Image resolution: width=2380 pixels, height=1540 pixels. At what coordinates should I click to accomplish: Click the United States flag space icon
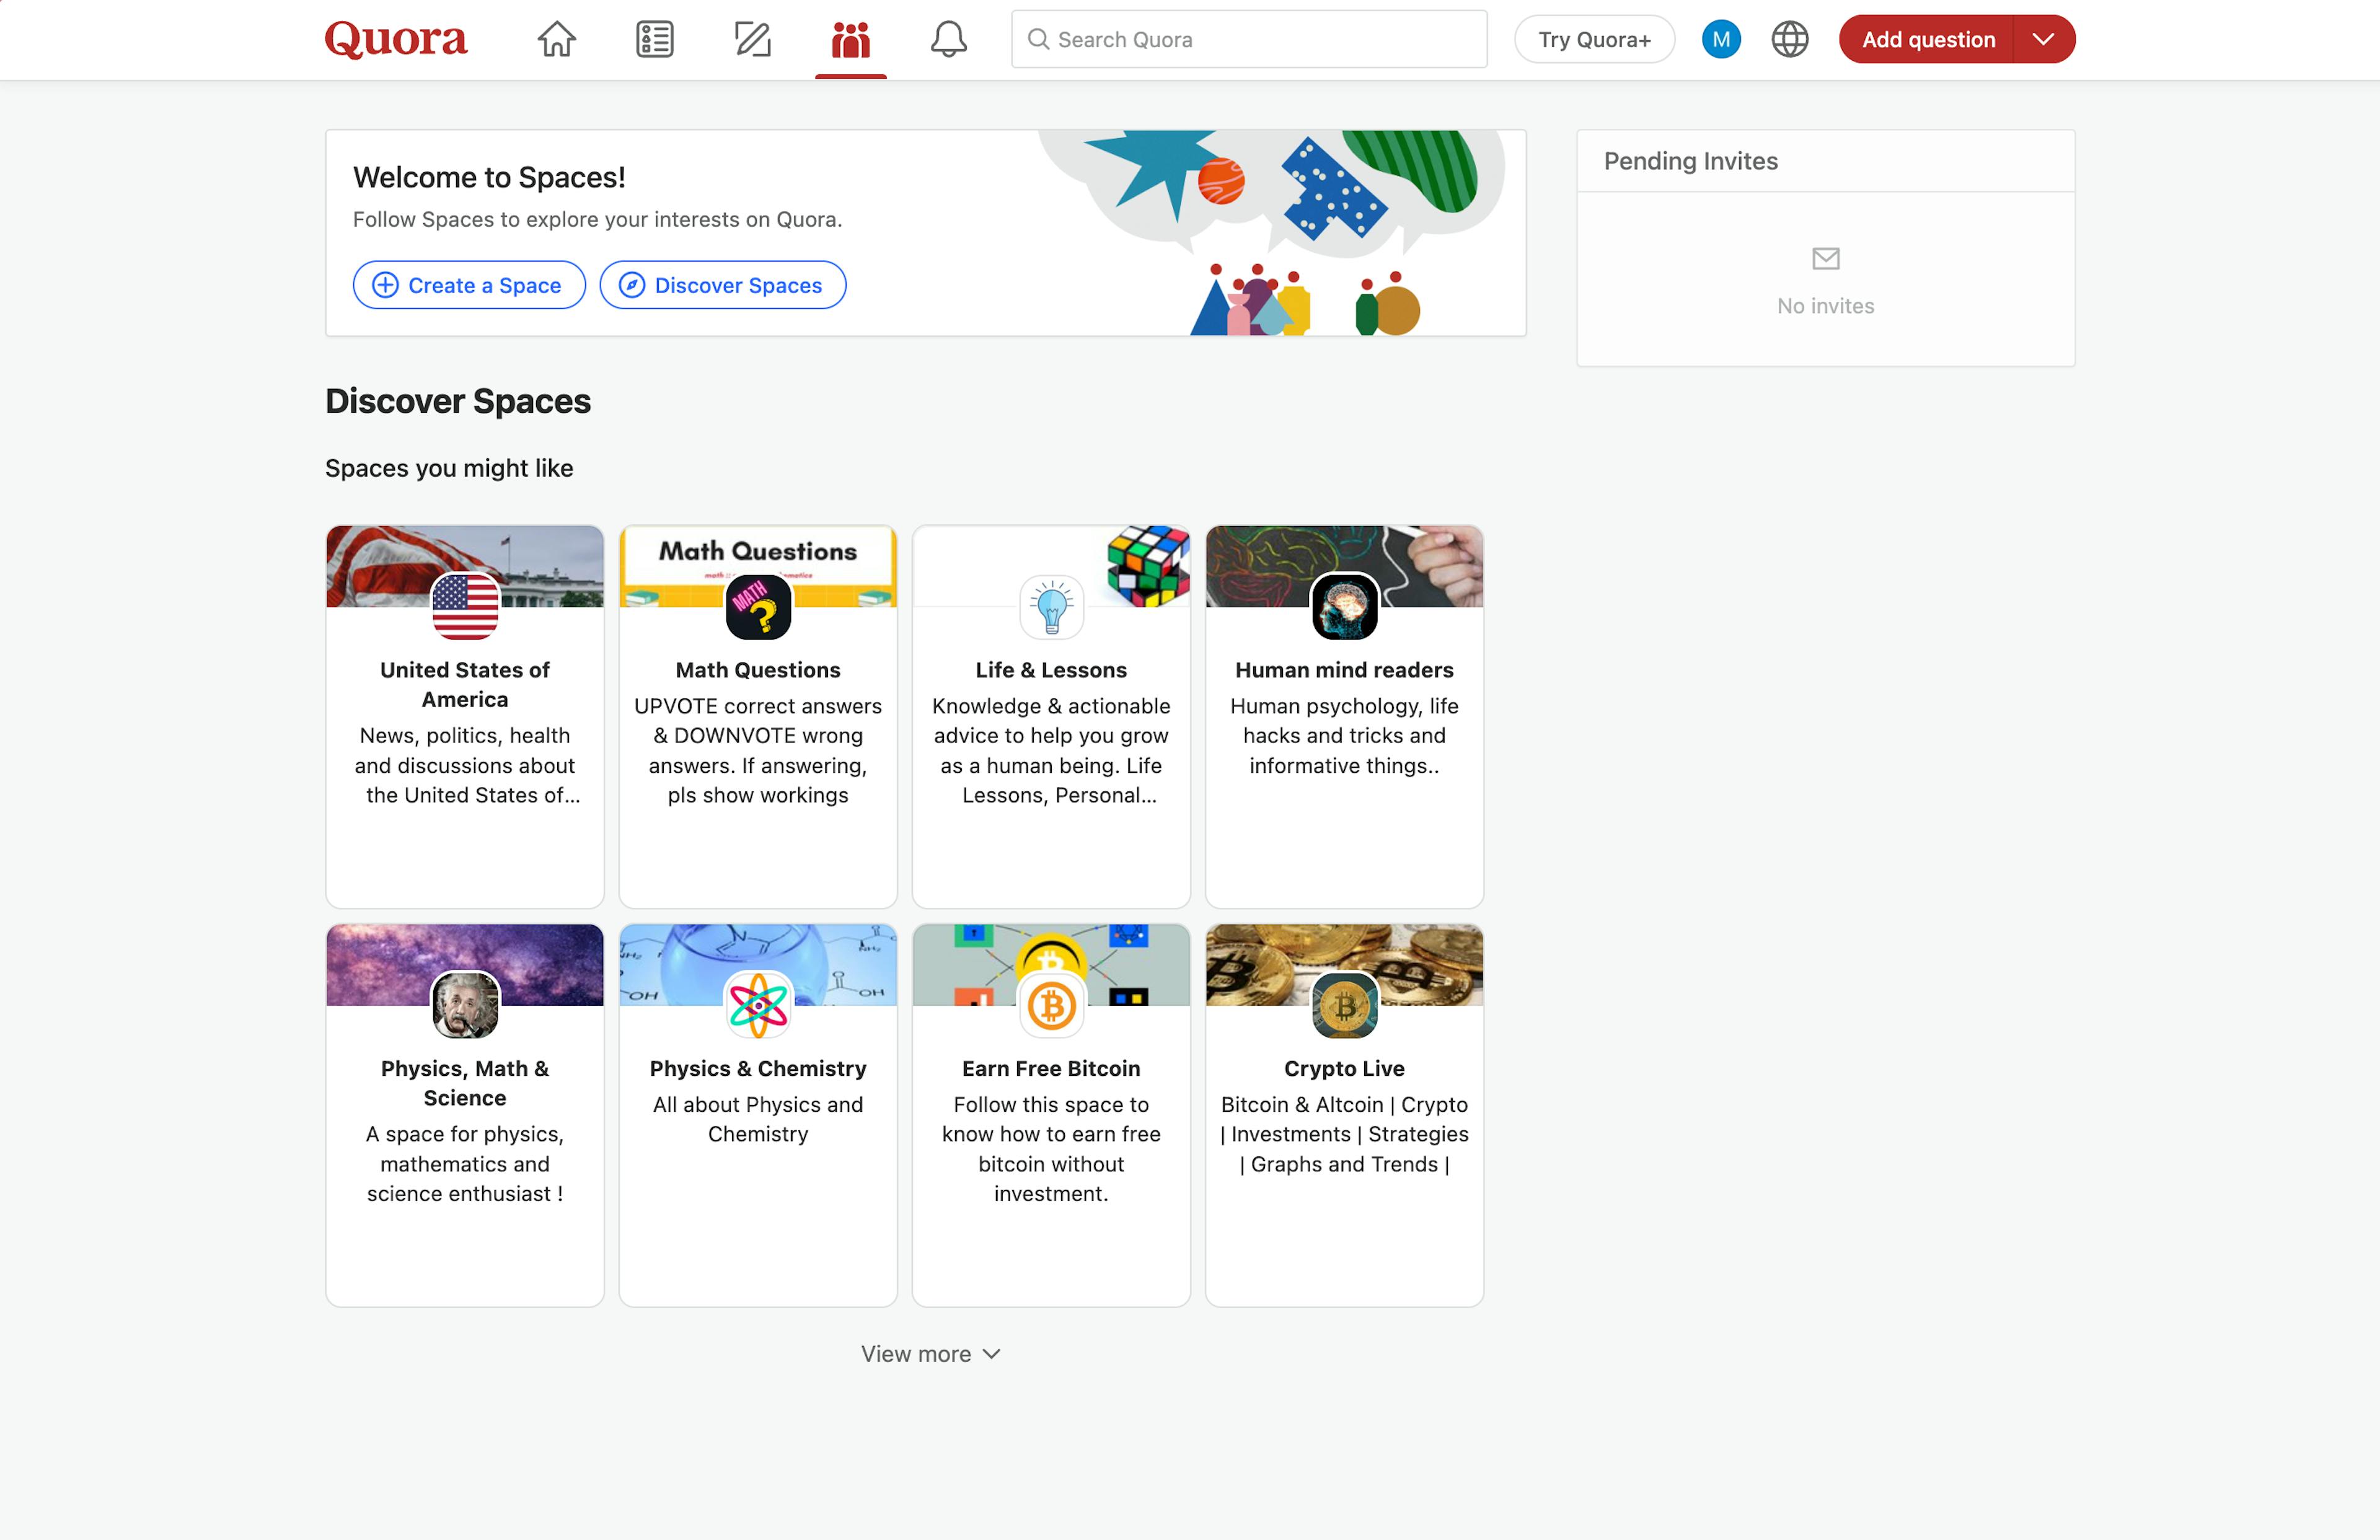tap(465, 606)
